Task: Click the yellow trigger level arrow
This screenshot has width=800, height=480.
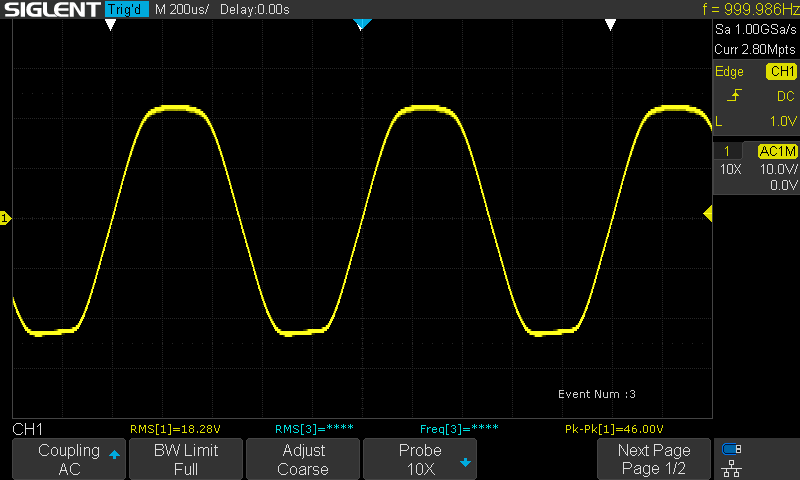Action: pyautogui.click(x=708, y=213)
